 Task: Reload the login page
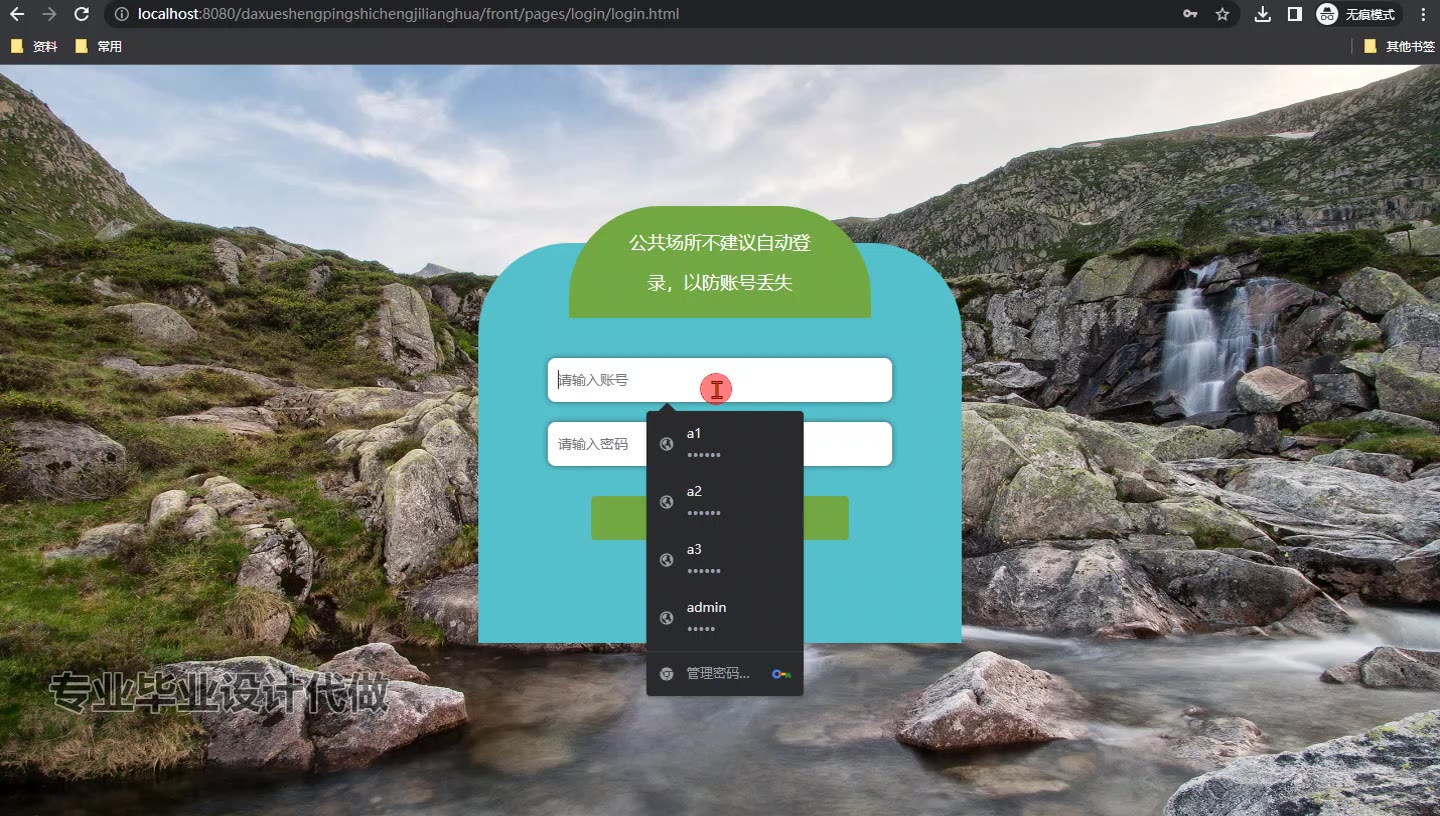pyautogui.click(x=82, y=14)
